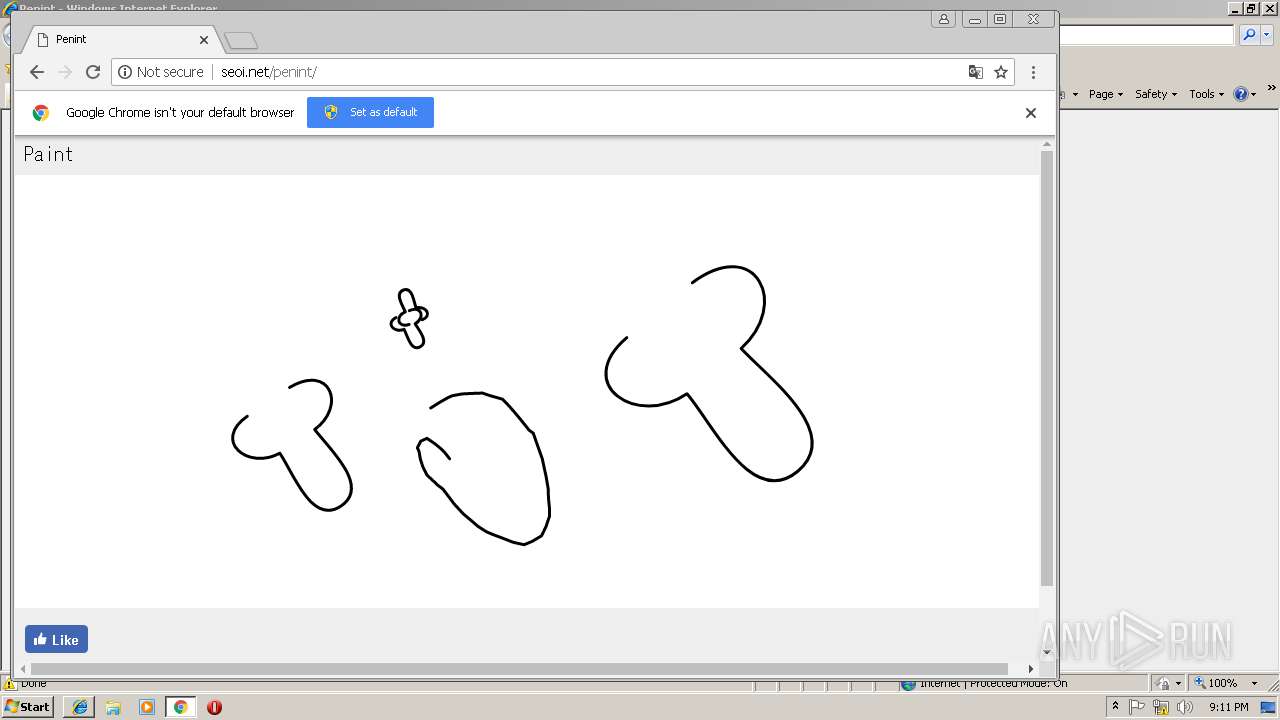The height and width of the screenshot is (720, 1280).
Task: Open a new Chrome tab
Action: pyautogui.click(x=241, y=40)
